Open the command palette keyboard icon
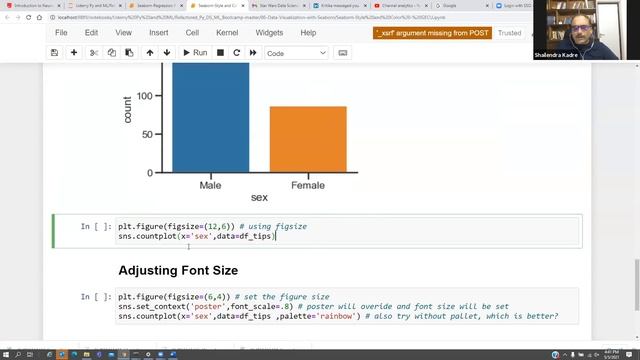Image resolution: width=640 pixels, height=360 pixels. click(342, 53)
